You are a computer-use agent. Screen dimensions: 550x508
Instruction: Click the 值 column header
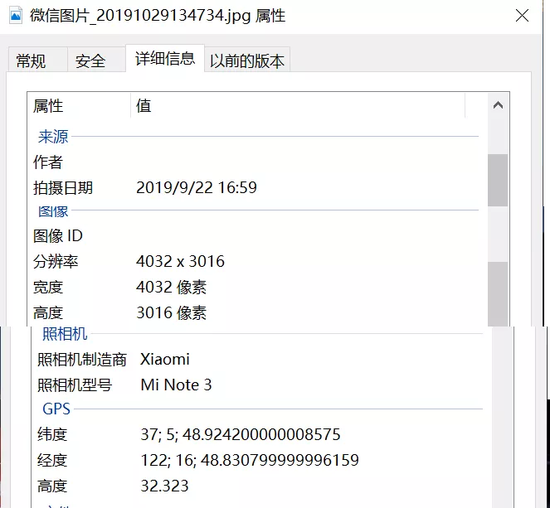pos(298,106)
